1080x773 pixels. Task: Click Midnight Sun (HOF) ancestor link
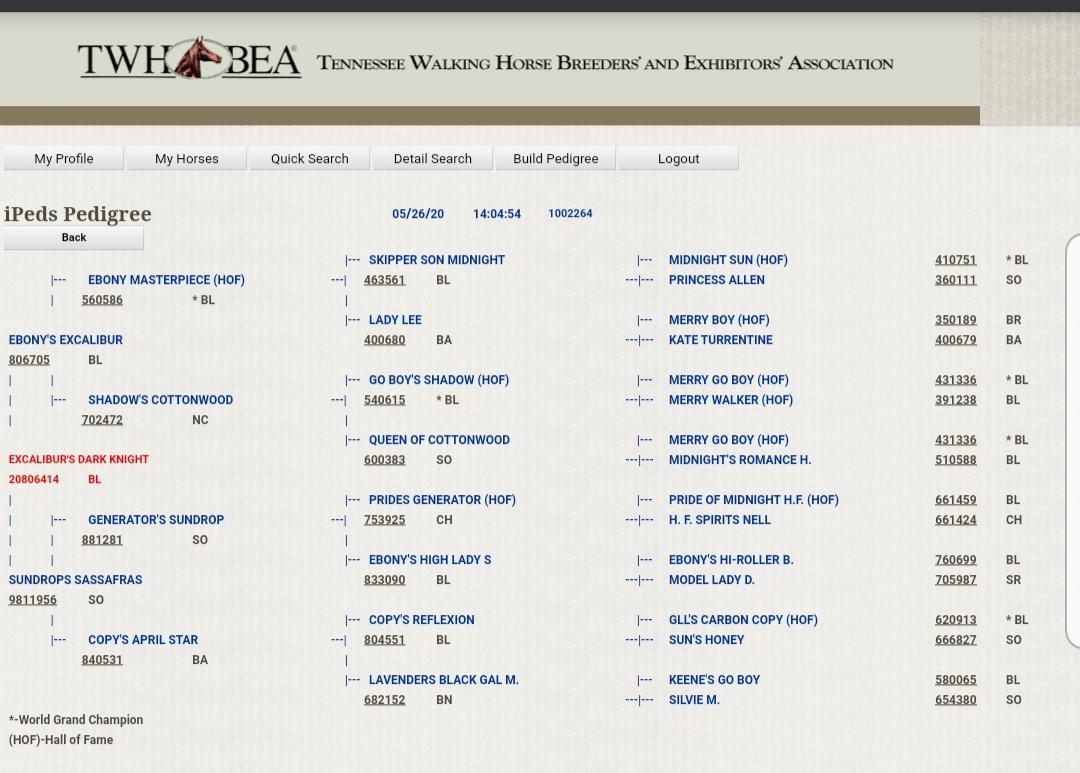[728, 260]
